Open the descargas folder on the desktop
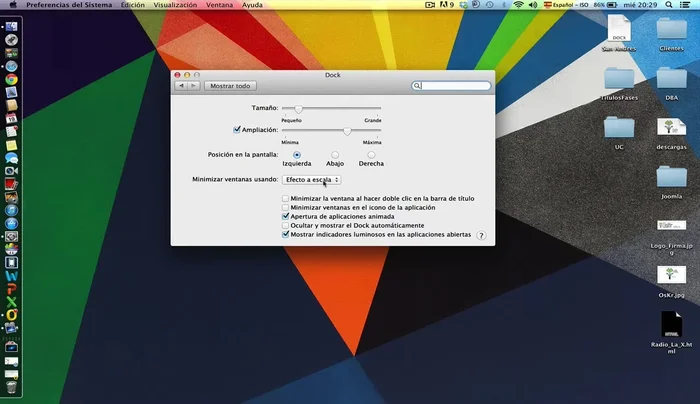Viewport: 700px width, 404px height. [x=671, y=128]
